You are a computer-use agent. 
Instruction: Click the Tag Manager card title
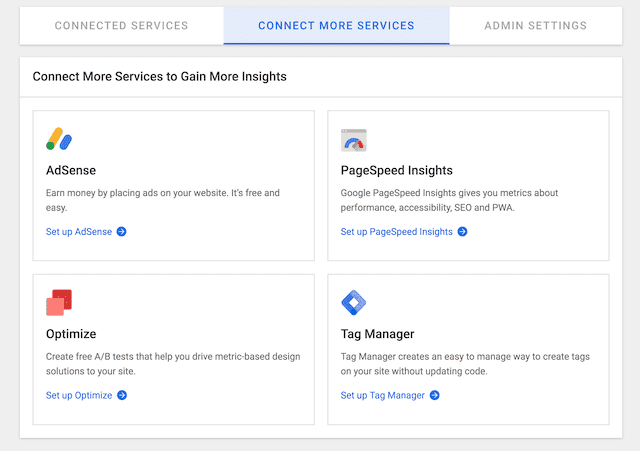378,334
